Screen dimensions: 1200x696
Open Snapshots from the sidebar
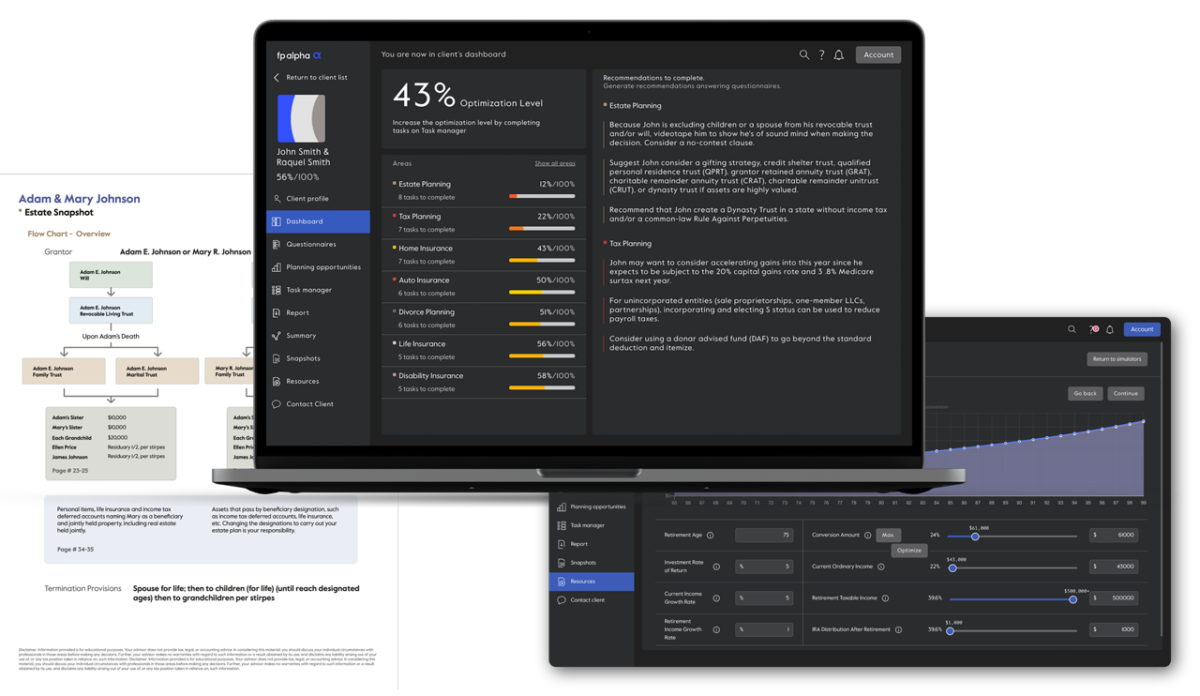277,357
